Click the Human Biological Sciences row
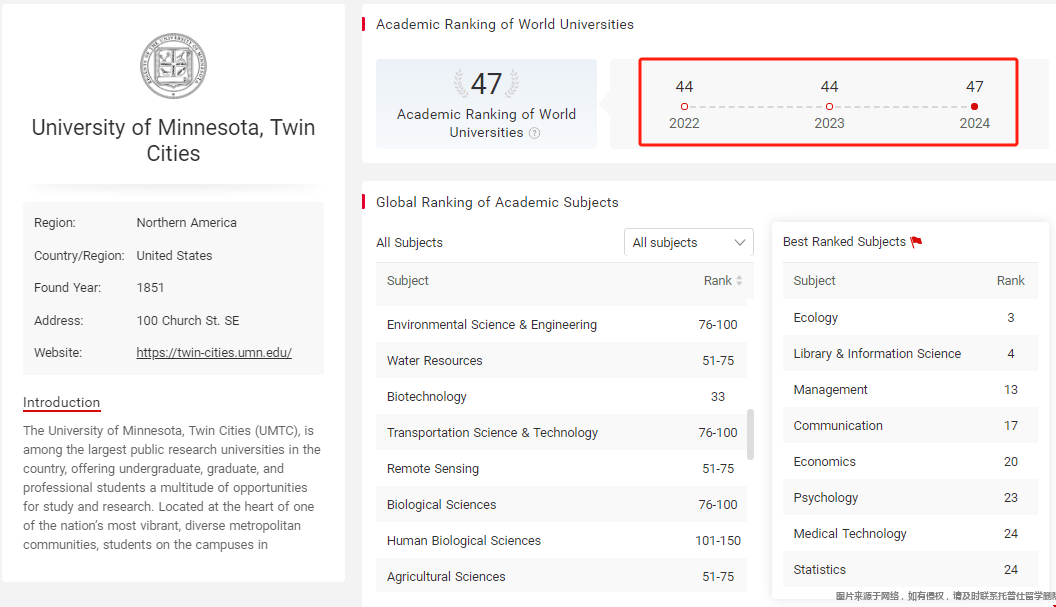The height and width of the screenshot is (607, 1056). pos(561,541)
